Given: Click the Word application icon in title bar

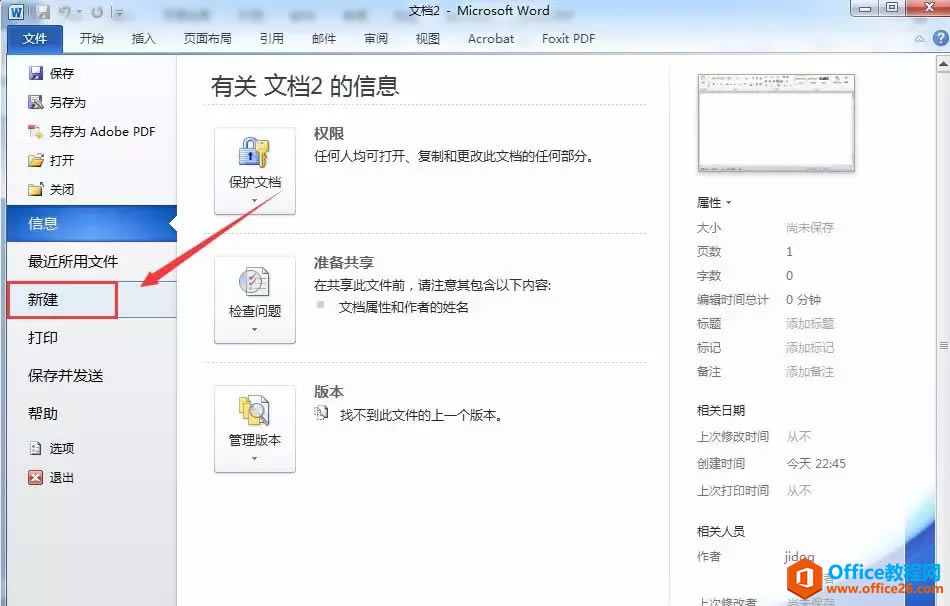Looking at the screenshot, I should click(x=16, y=12).
